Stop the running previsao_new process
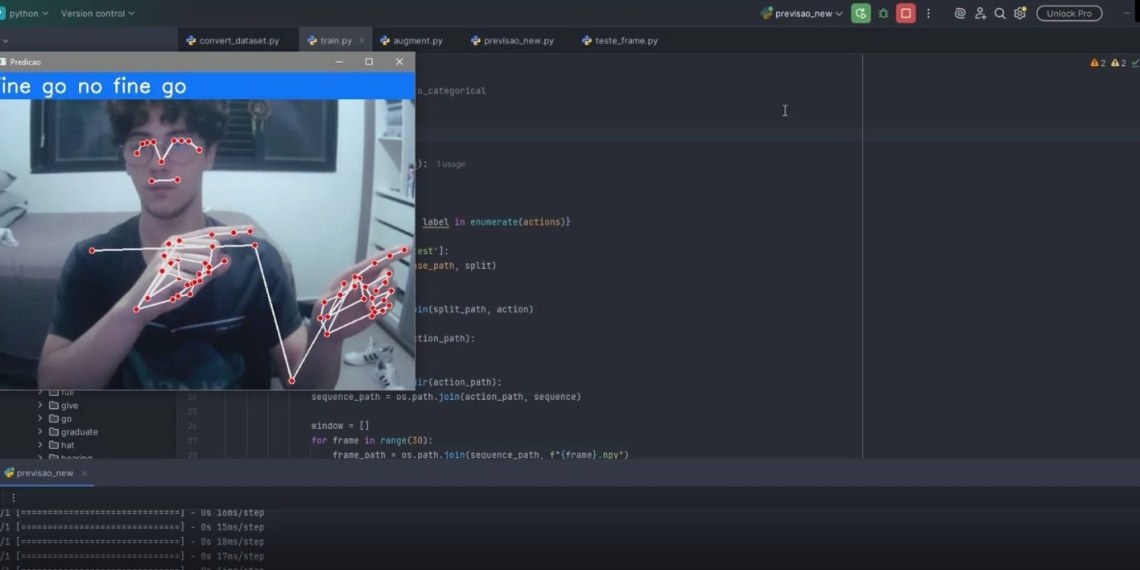Viewport: 1140px width, 570px height. [906, 13]
